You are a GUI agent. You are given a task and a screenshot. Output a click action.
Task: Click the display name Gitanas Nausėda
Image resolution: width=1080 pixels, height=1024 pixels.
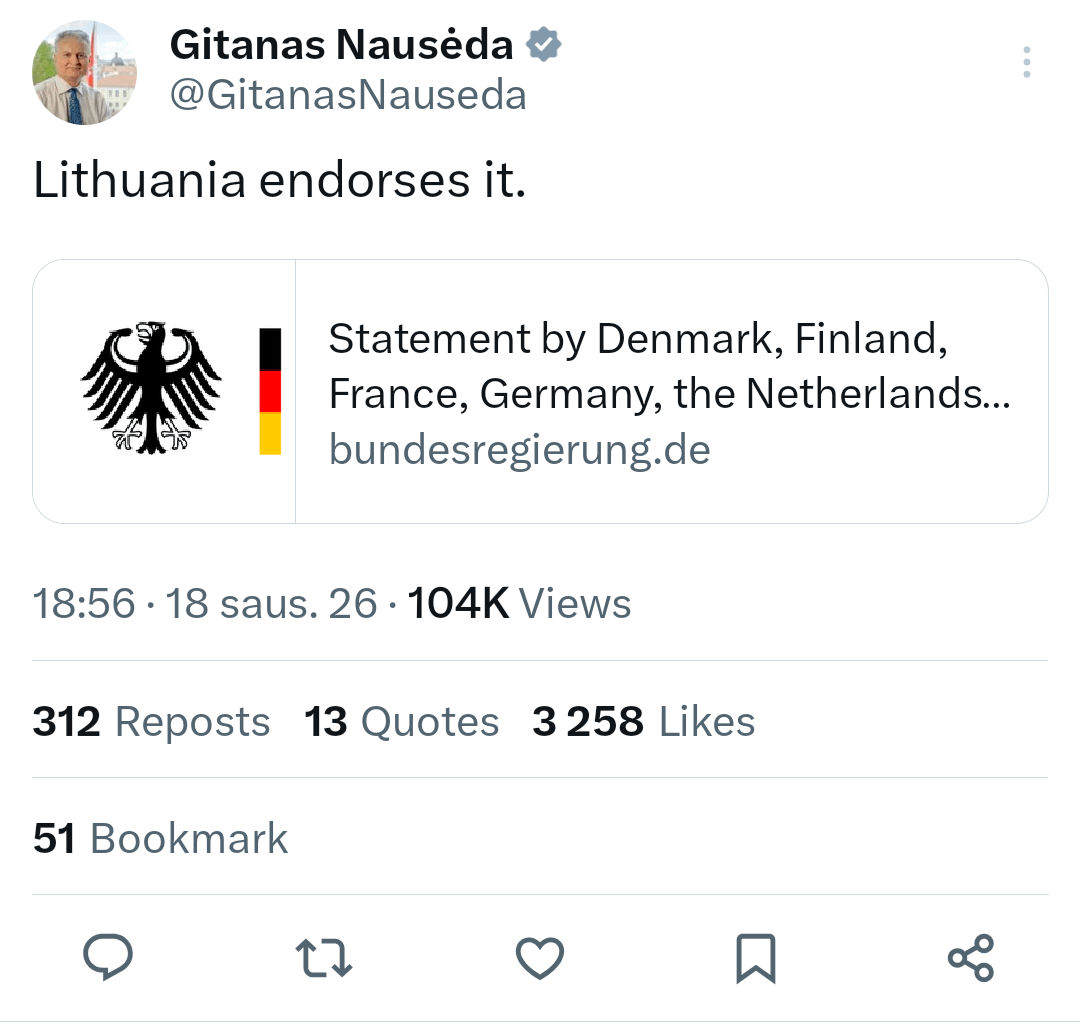click(345, 44)
